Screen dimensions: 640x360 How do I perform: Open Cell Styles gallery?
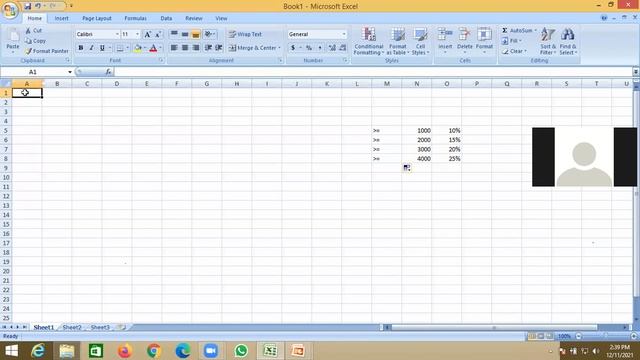coord(420,41)
